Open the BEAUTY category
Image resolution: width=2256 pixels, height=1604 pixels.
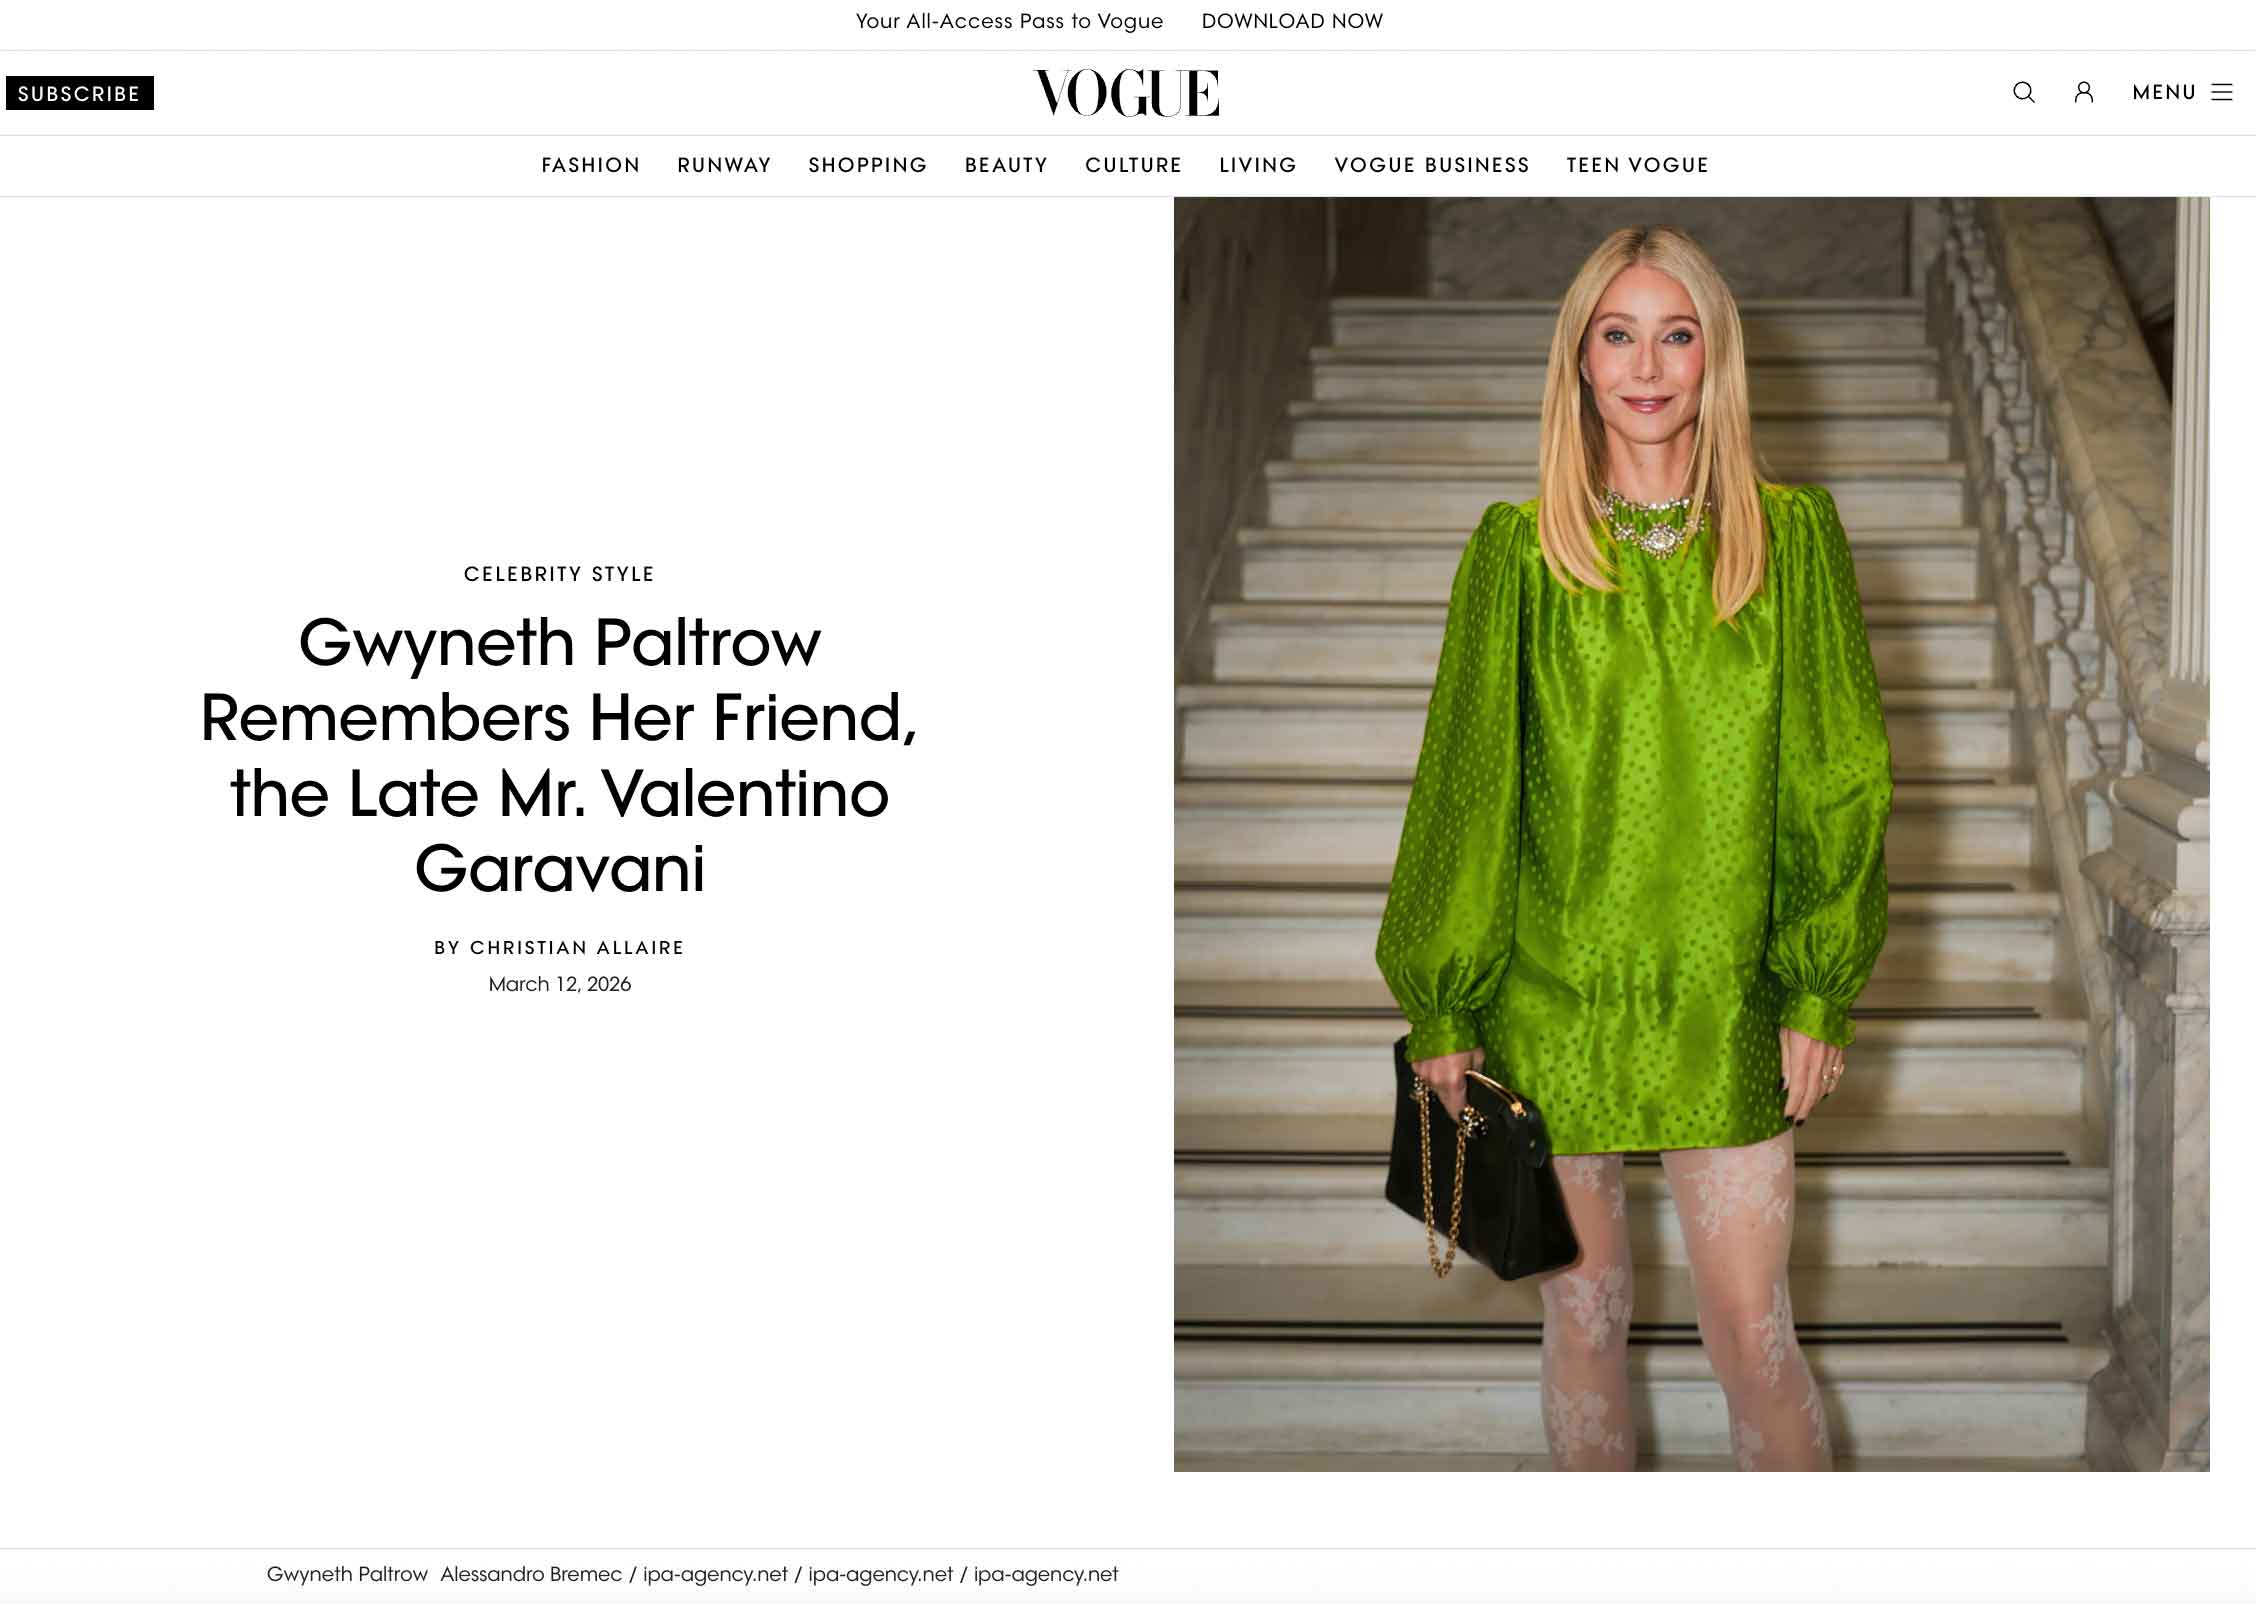click(x=1006, y=165)
